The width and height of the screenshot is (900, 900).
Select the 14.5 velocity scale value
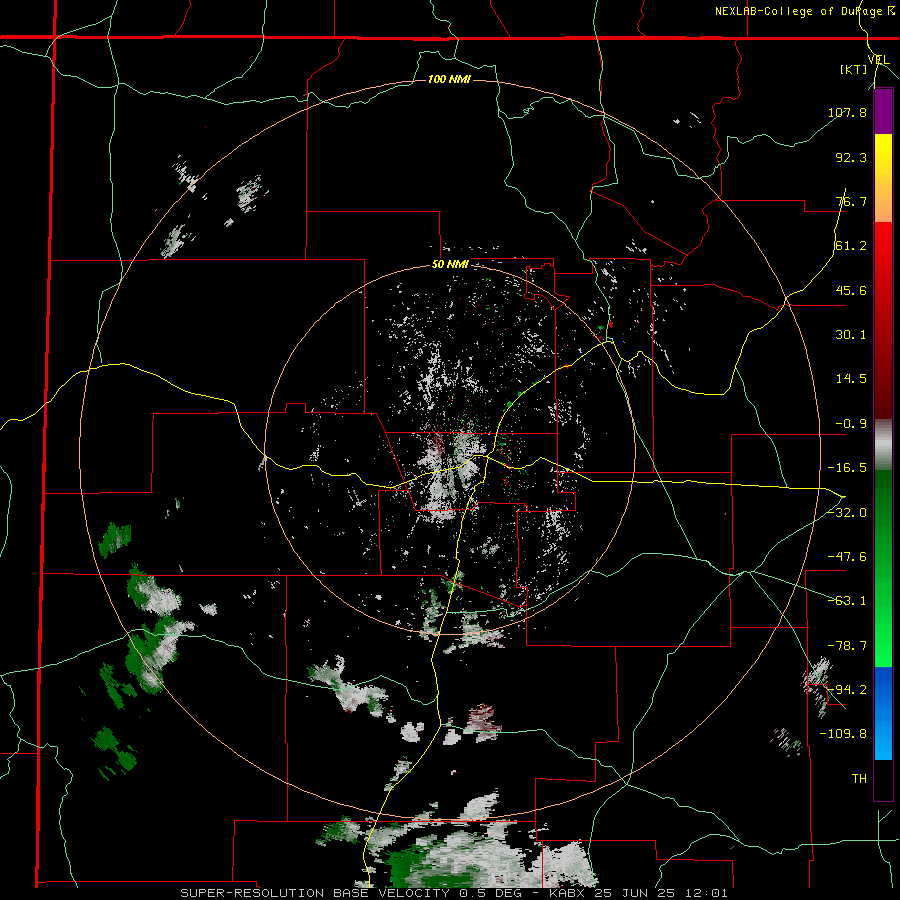click(851, 379)
